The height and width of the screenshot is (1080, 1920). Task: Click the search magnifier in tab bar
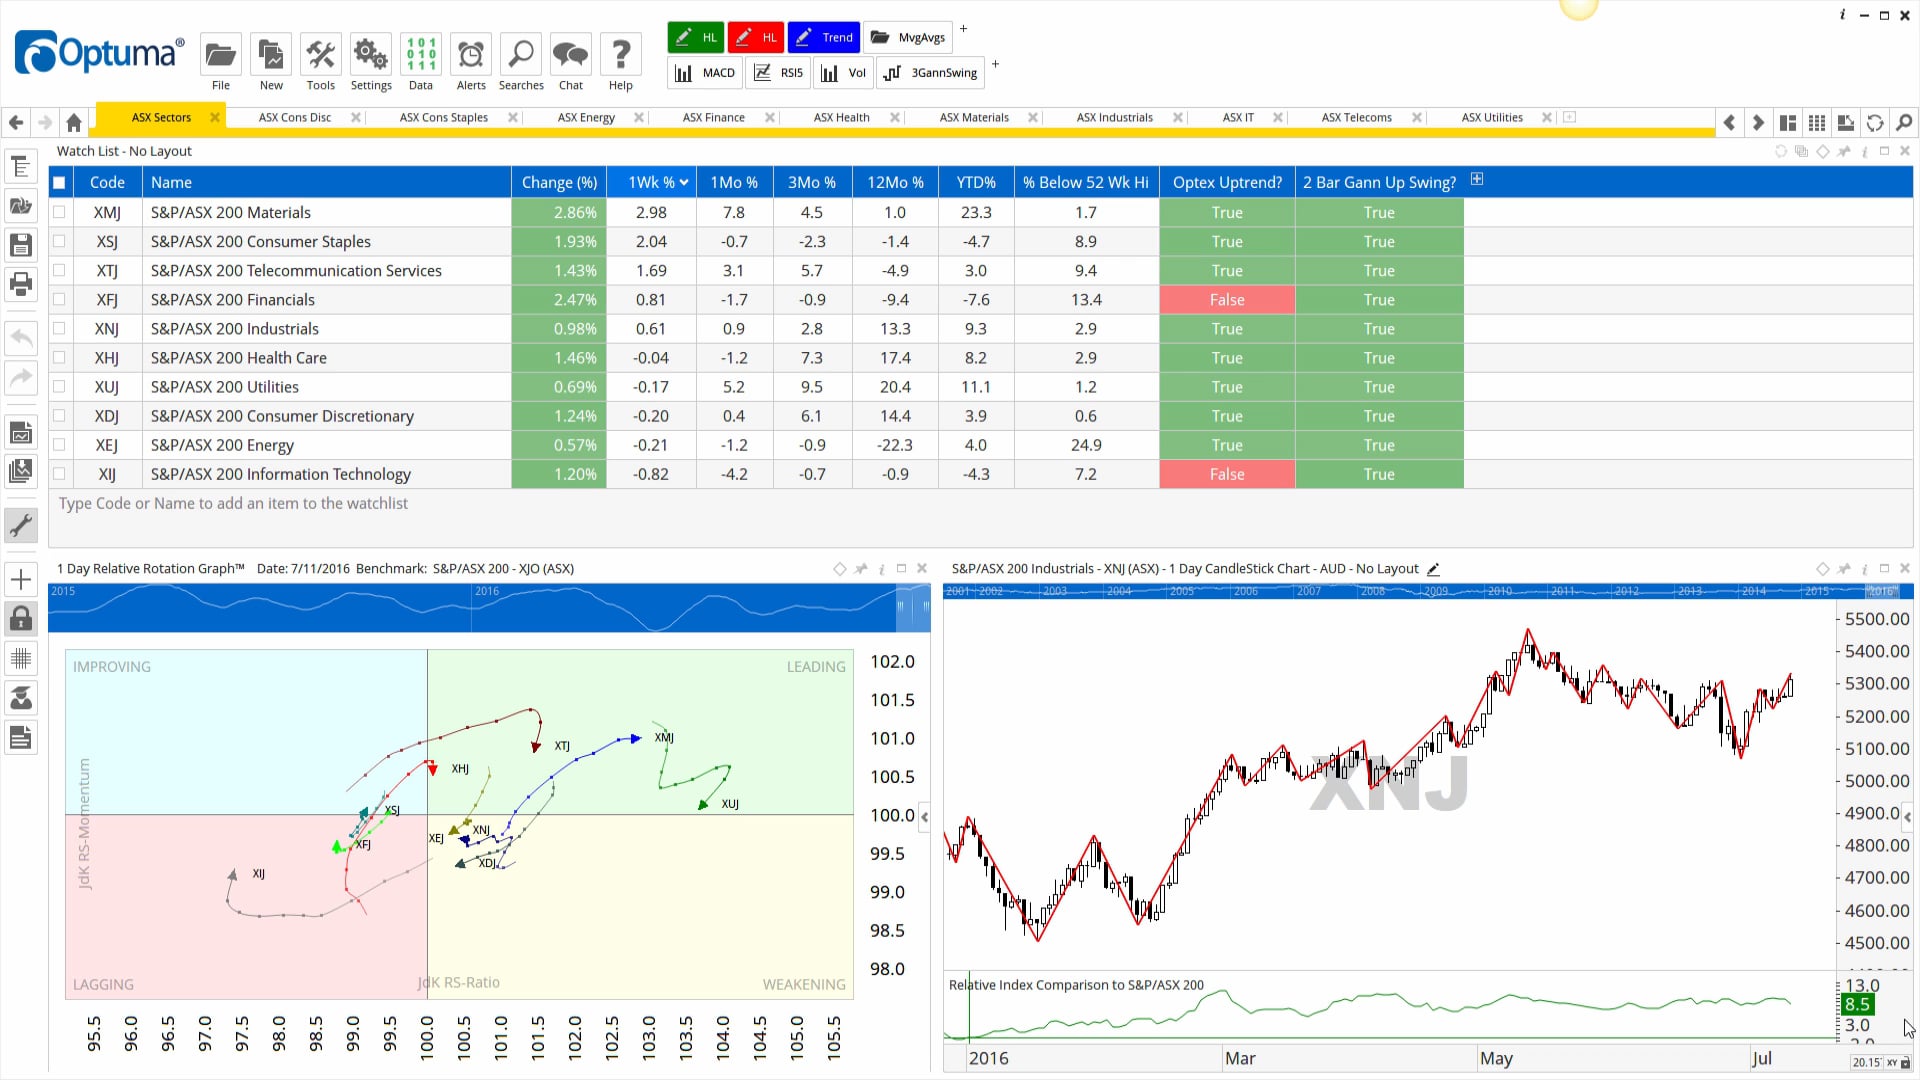[x=1904, y=122]
